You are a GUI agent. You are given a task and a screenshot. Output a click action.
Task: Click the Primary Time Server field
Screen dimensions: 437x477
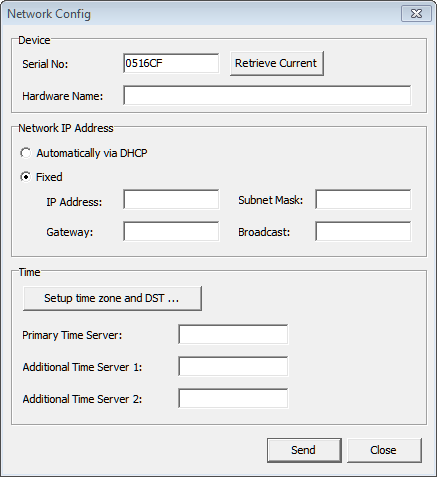point(233,334)
